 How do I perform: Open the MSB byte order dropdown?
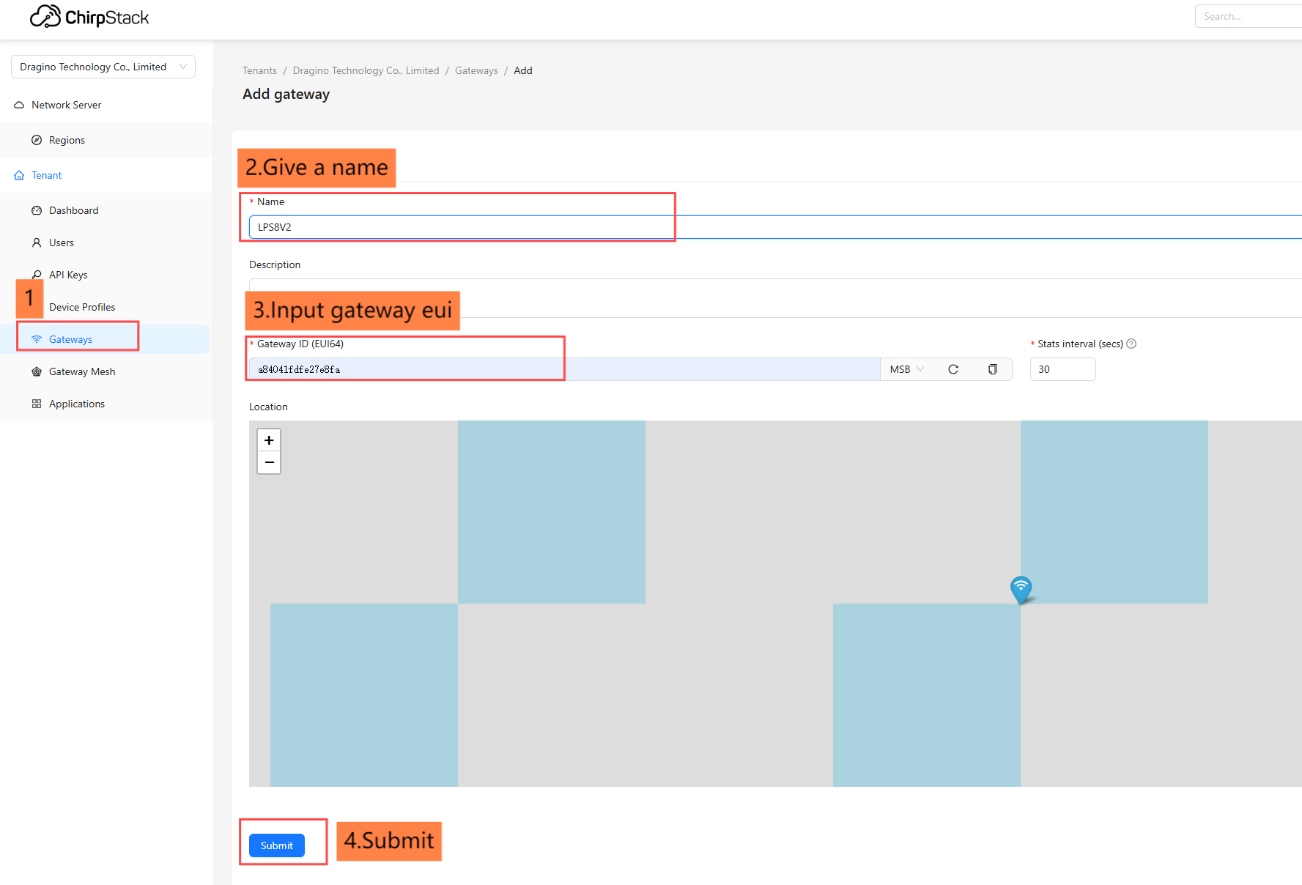[906, 369]
